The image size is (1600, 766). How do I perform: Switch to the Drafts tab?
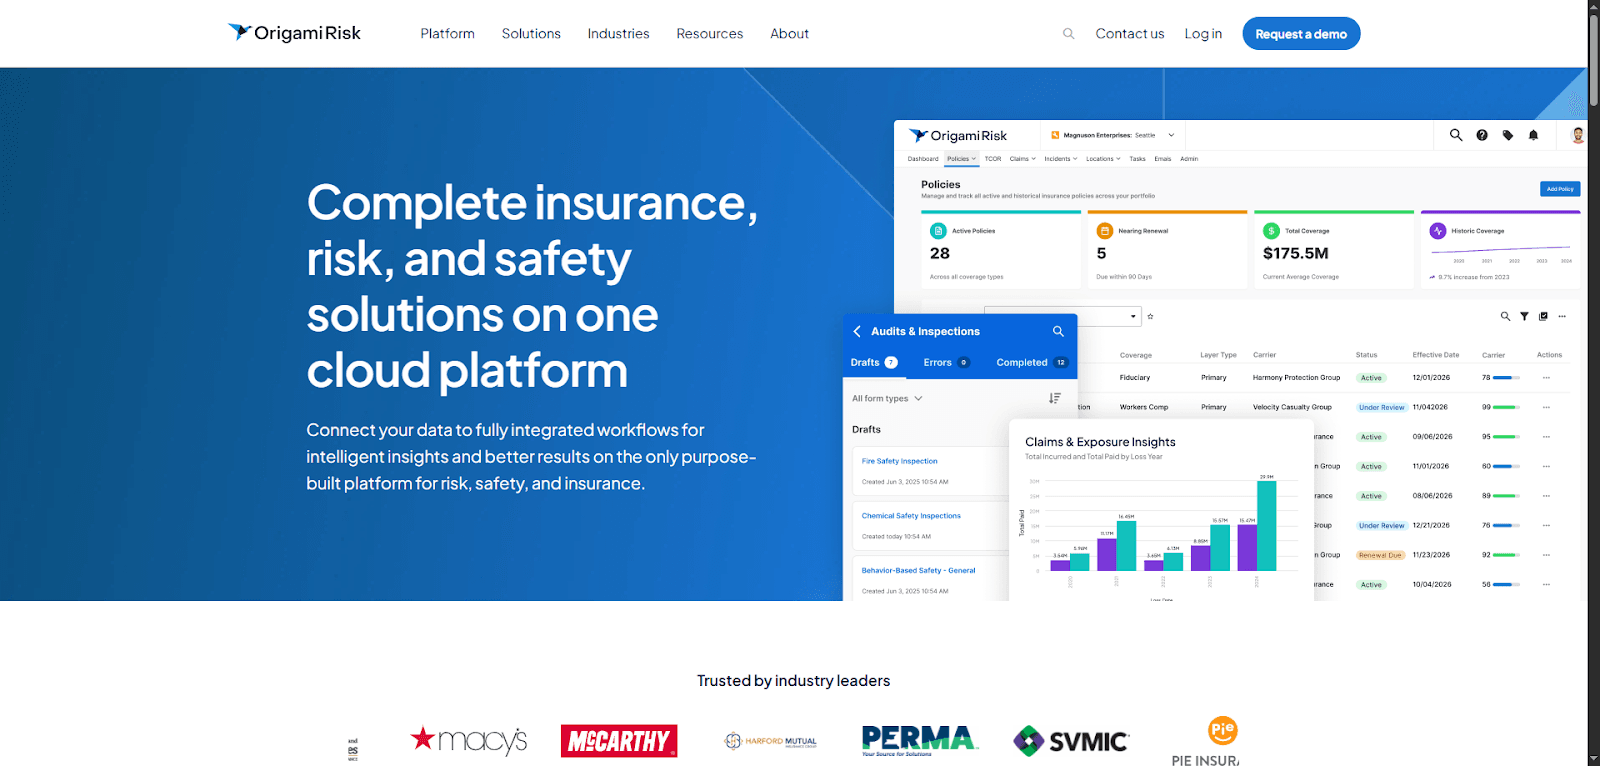874,362
